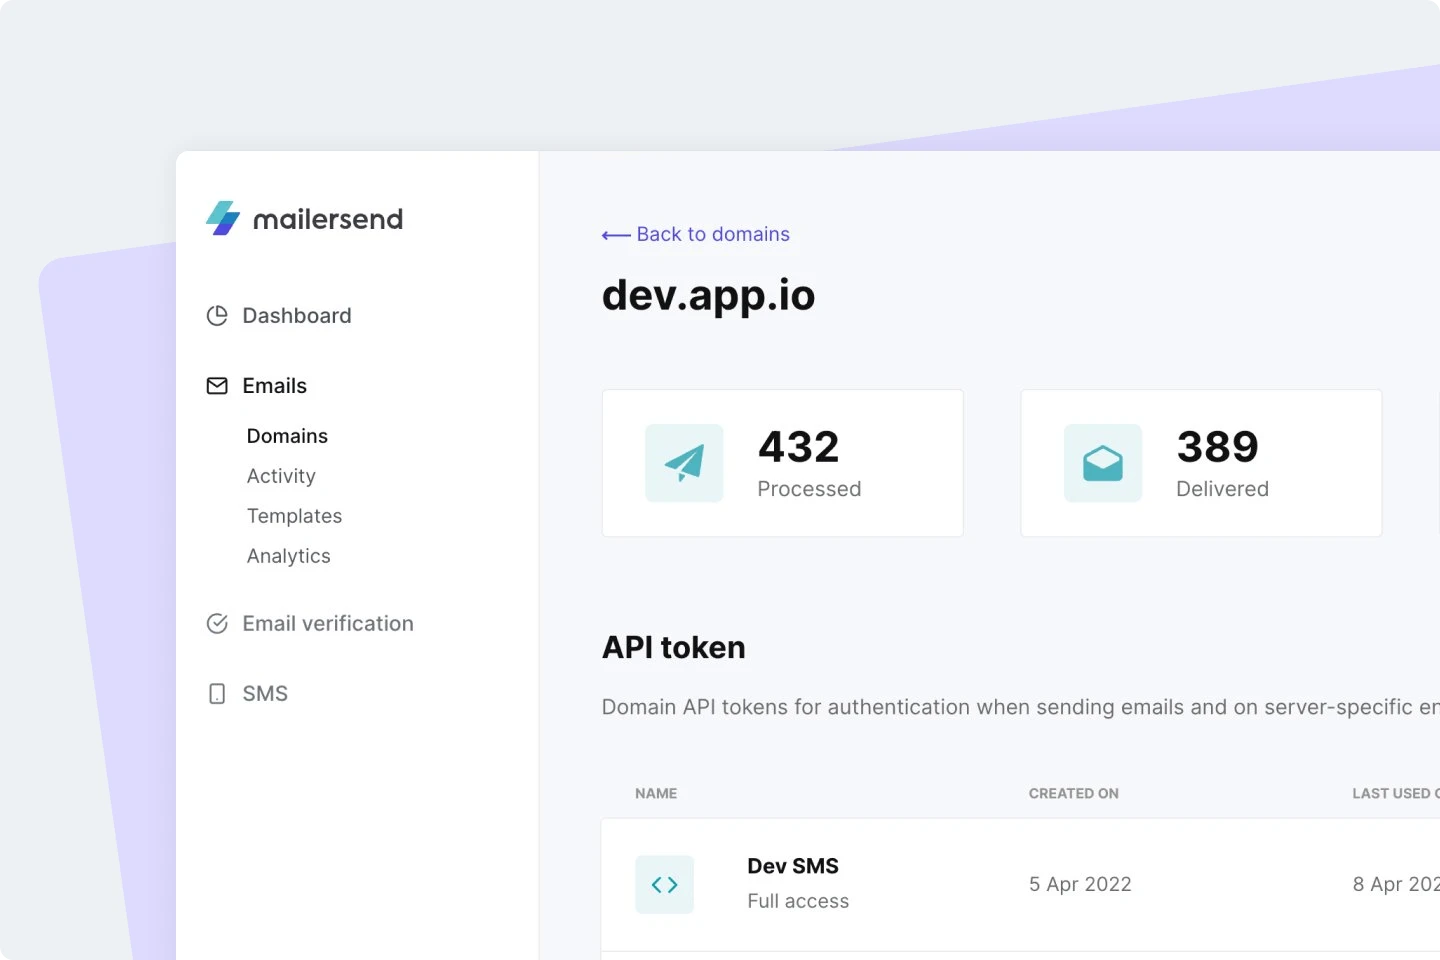Viewport: 1440px width, 960px height.
Task: Click the 389 delivered count
Action: [x=1217, y=447]
